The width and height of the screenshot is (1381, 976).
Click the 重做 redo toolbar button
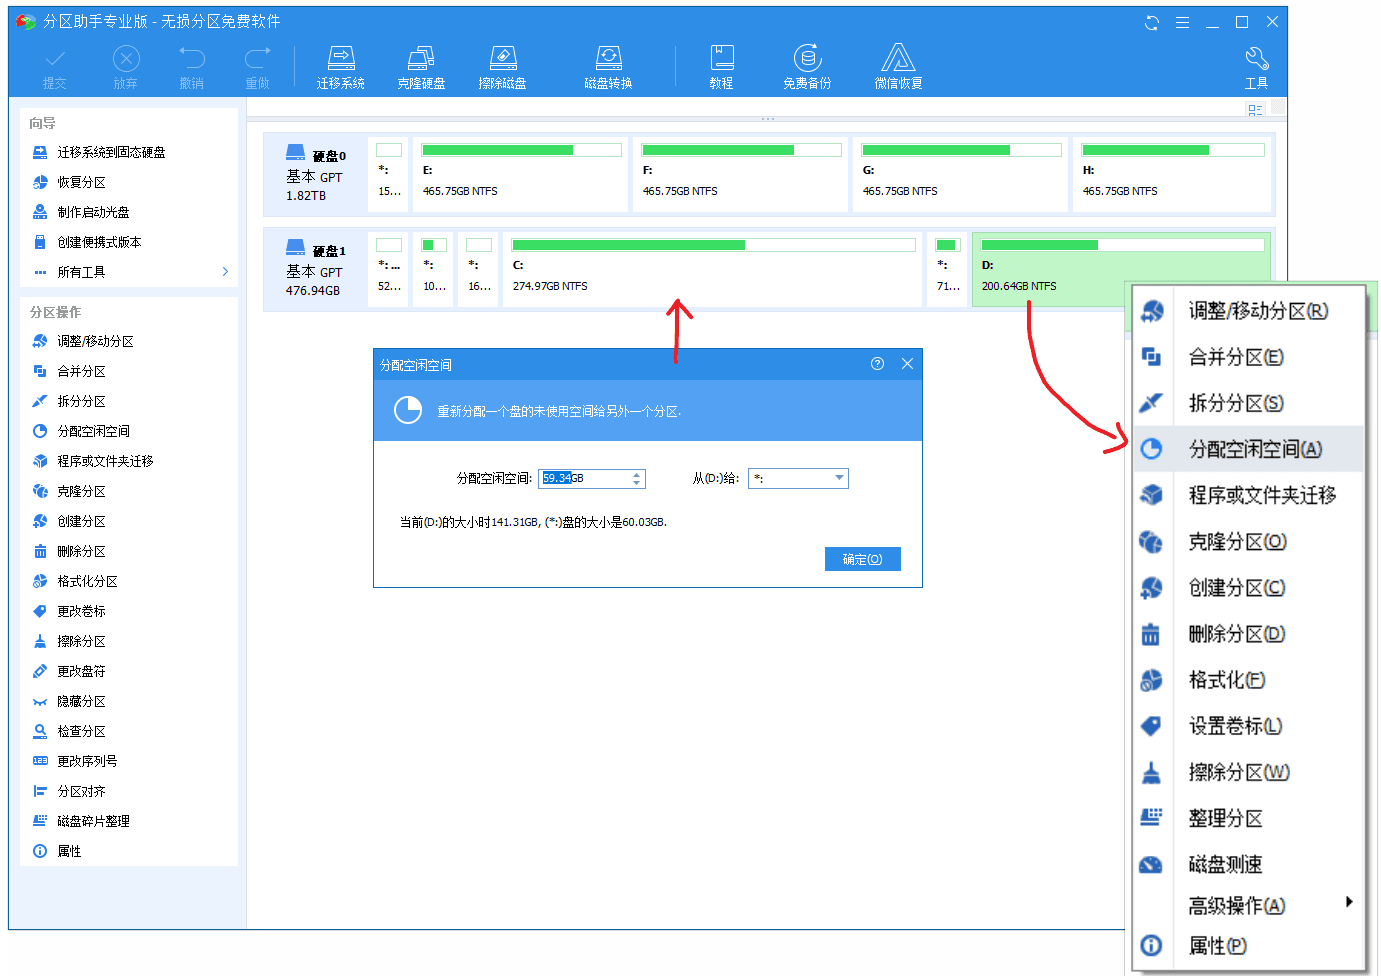tap(258, 67)
